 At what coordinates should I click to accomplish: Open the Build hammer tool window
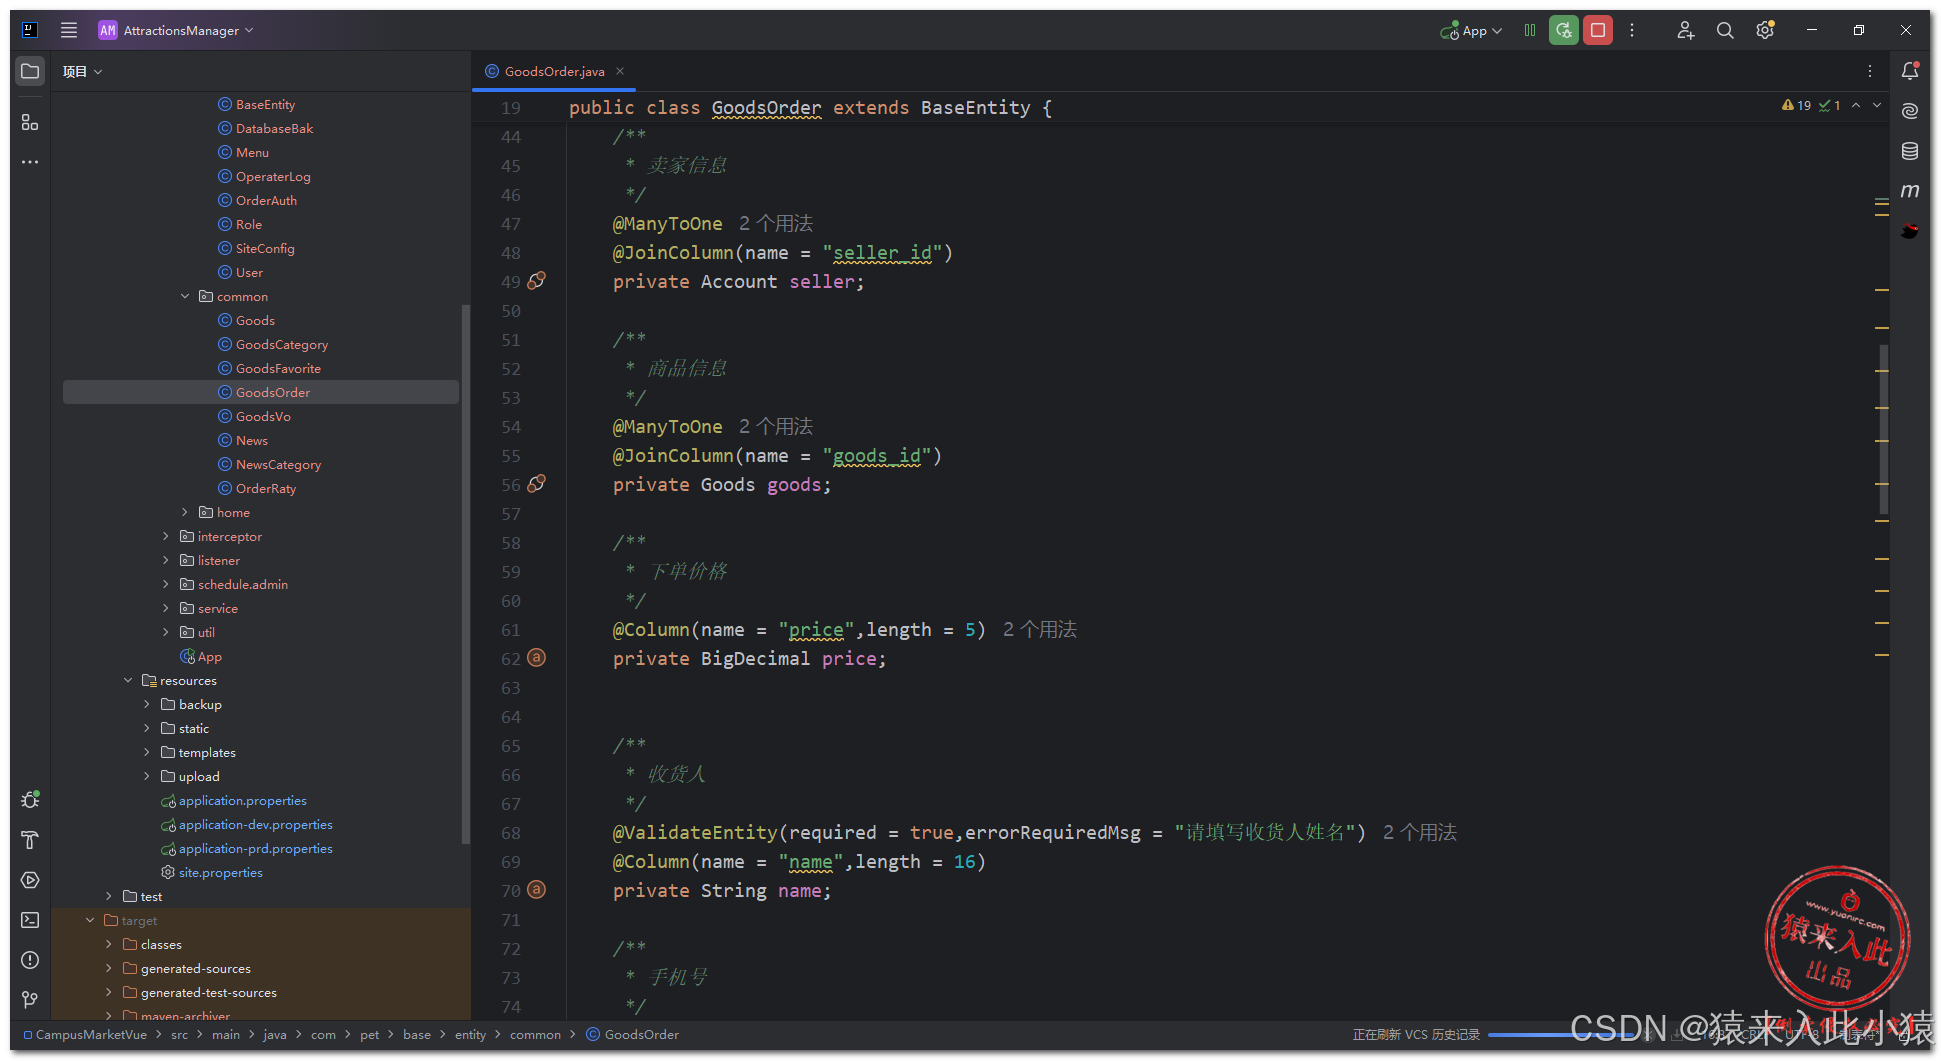tap(30, 840)
